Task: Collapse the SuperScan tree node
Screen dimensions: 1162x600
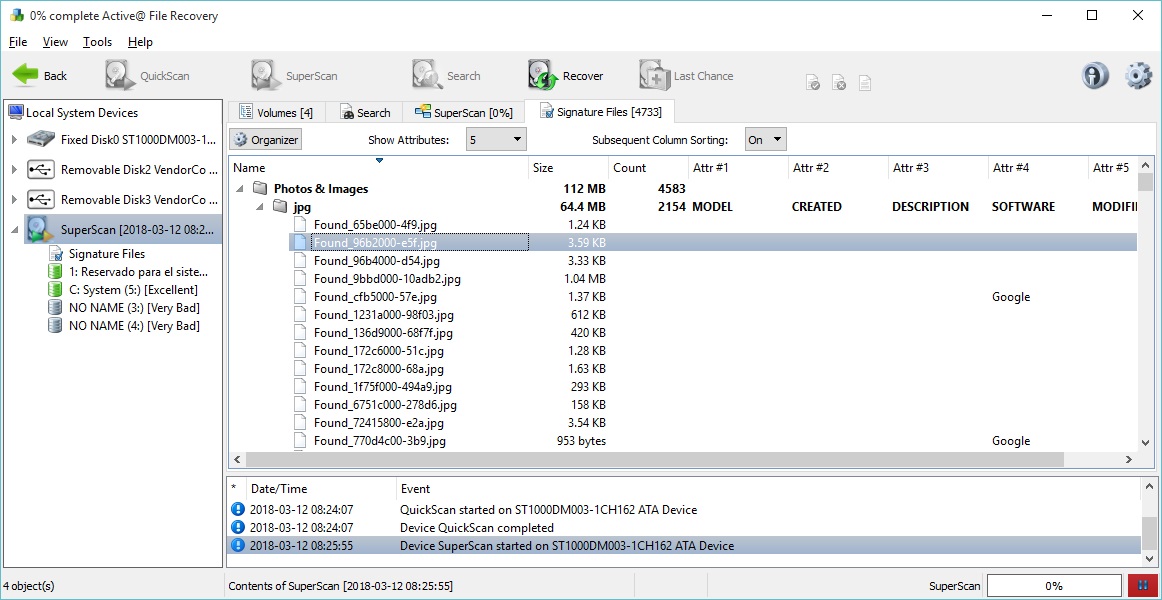Action: [14, 230]
